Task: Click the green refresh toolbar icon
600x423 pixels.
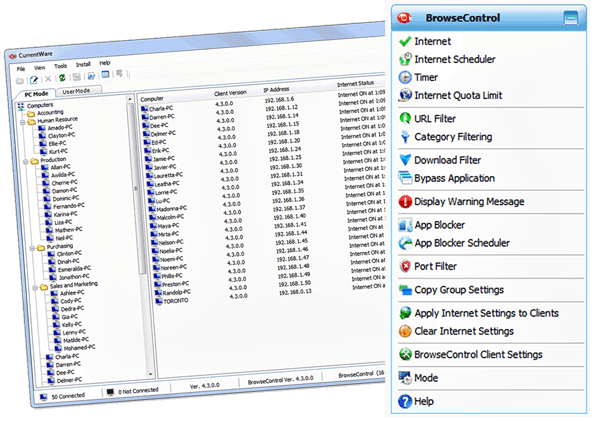Action: click(62, 78)
